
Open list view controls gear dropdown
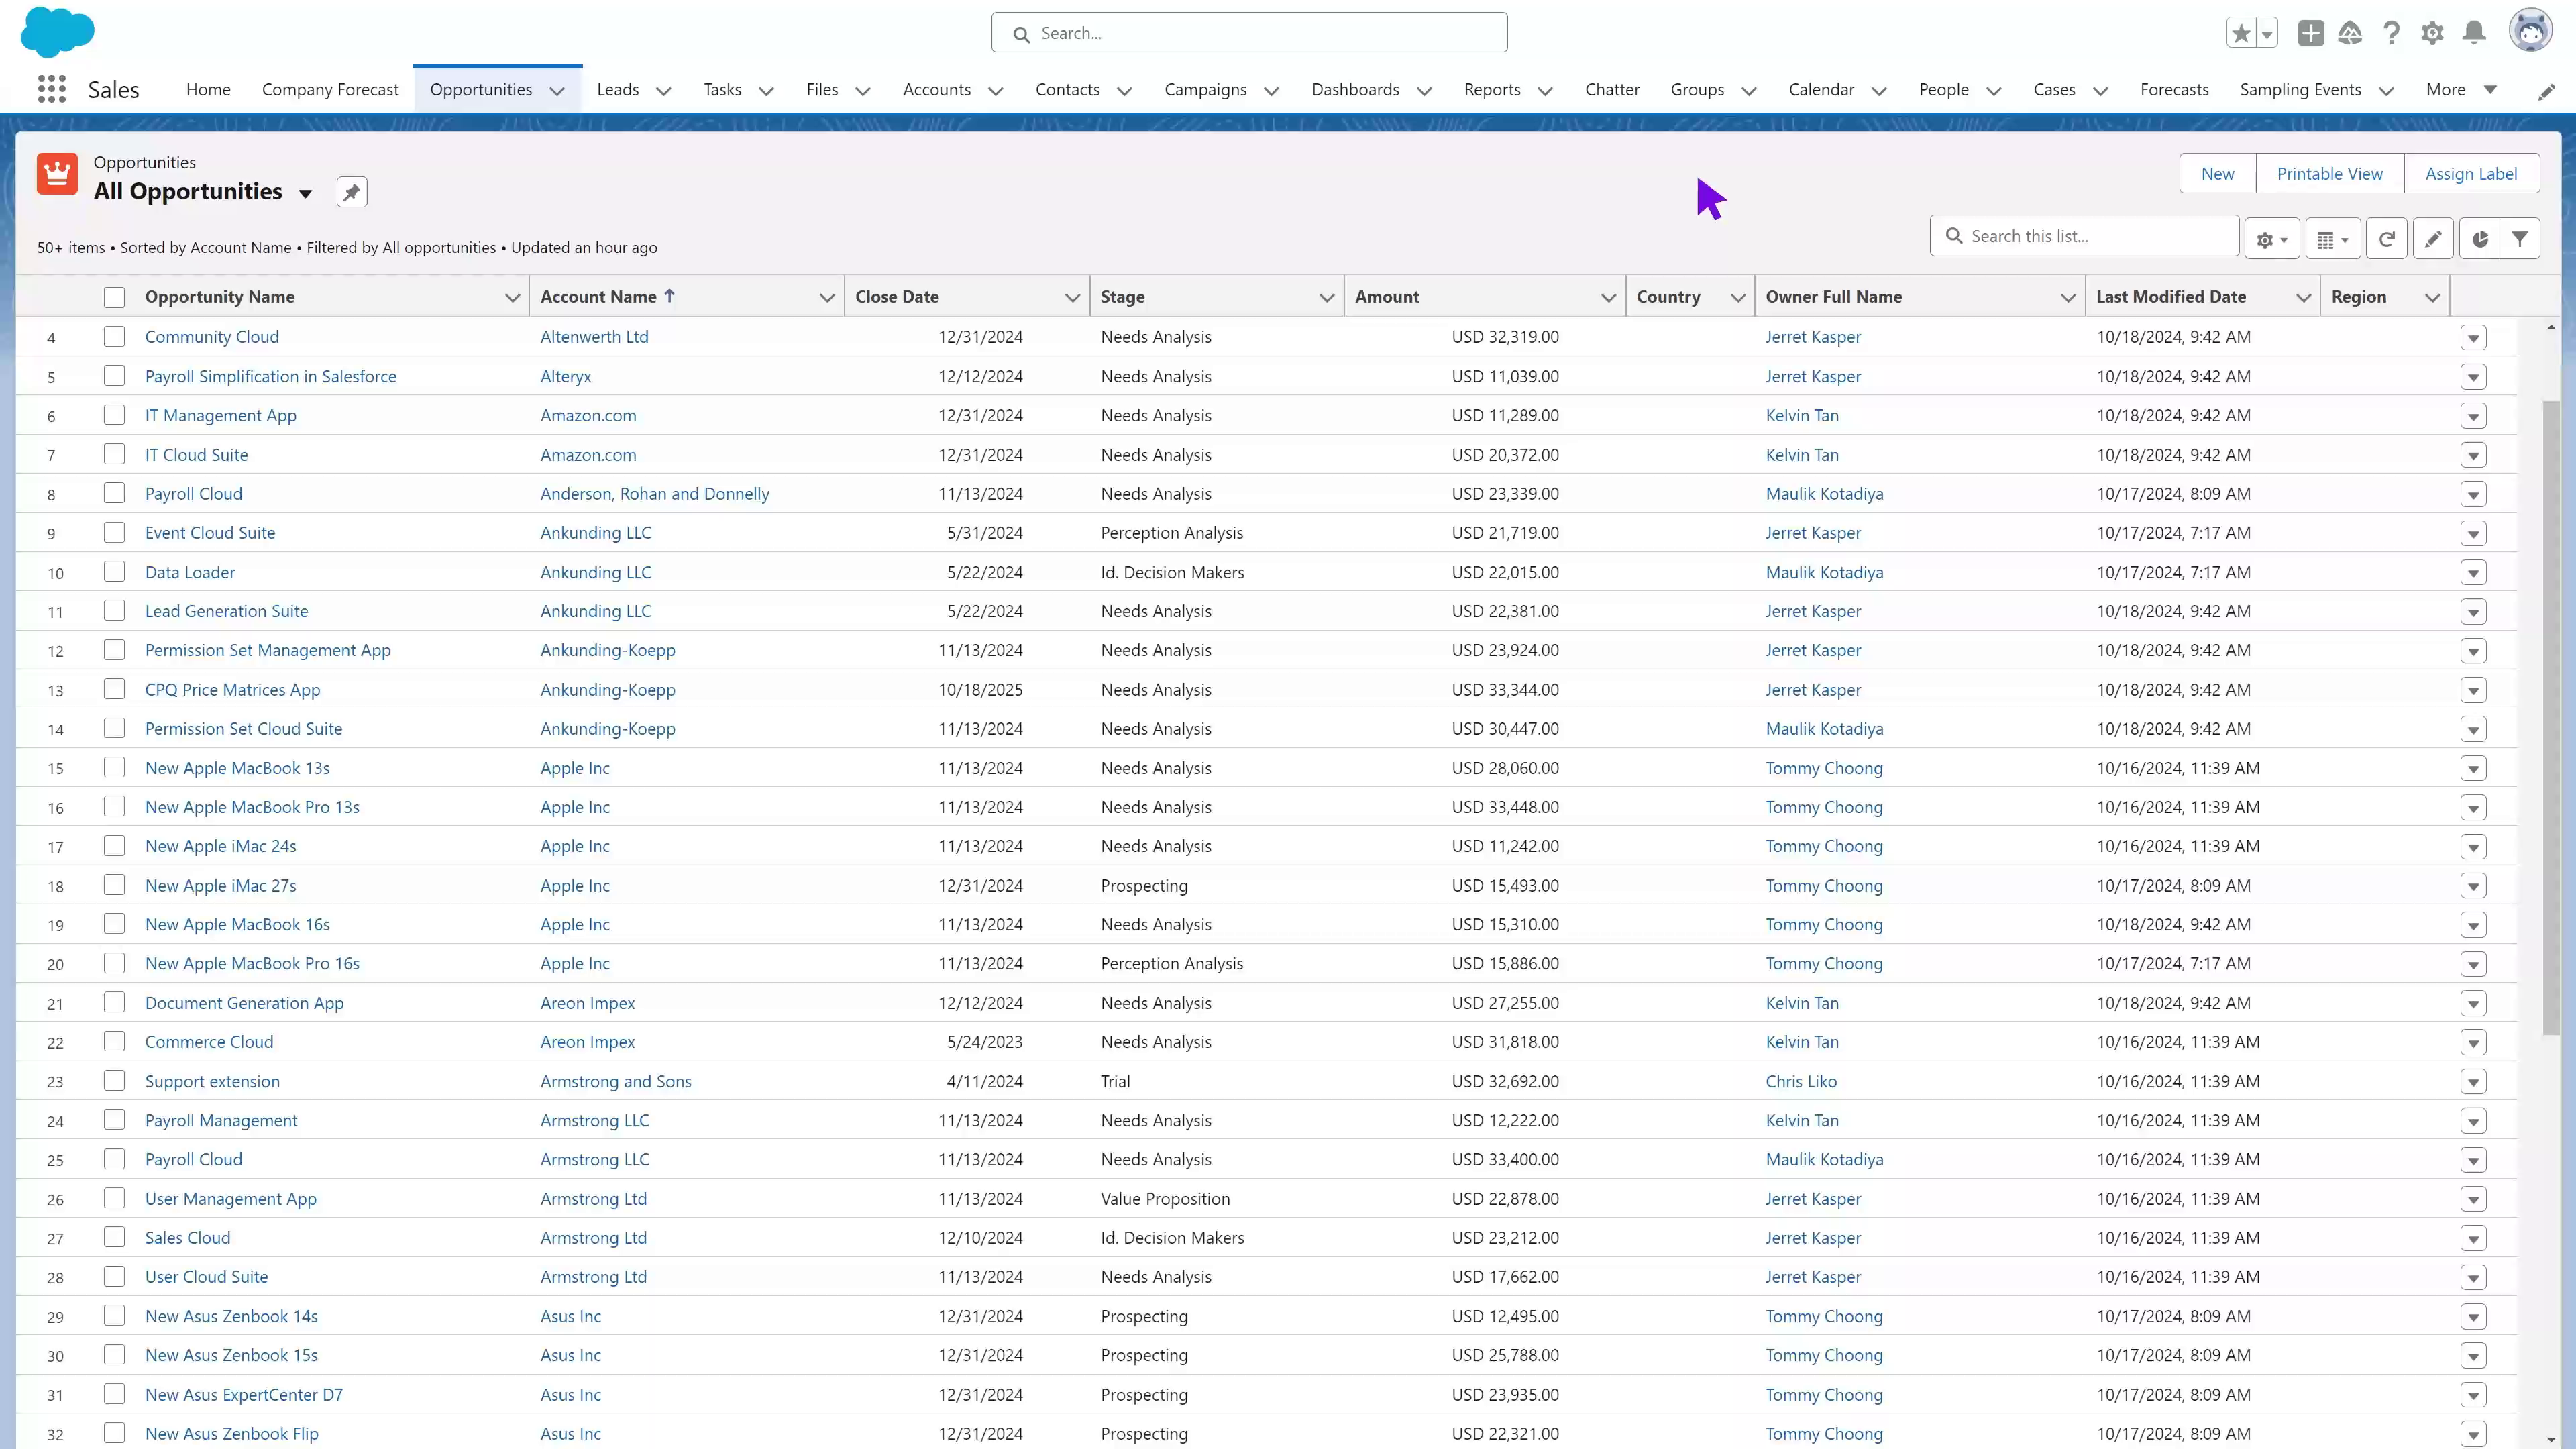[x=2271, y=239]
